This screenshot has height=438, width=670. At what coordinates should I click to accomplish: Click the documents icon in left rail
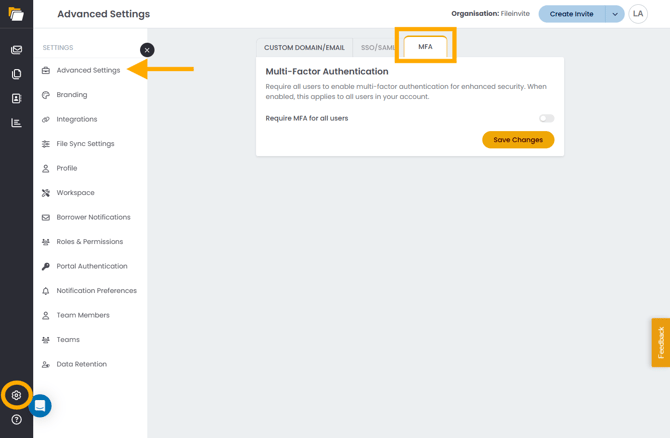click(16, 74)
